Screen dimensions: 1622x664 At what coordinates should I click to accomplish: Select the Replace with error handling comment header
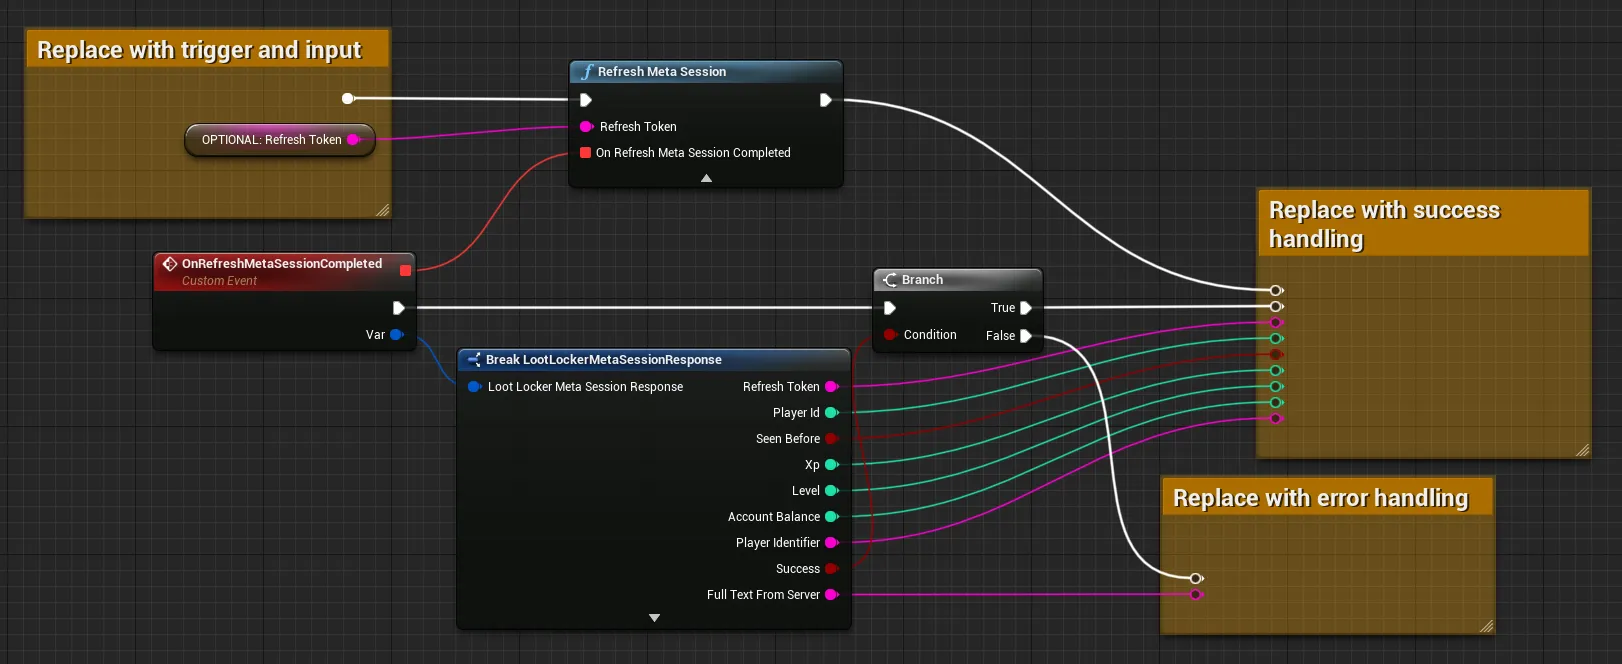click(x=1327, y=497)
